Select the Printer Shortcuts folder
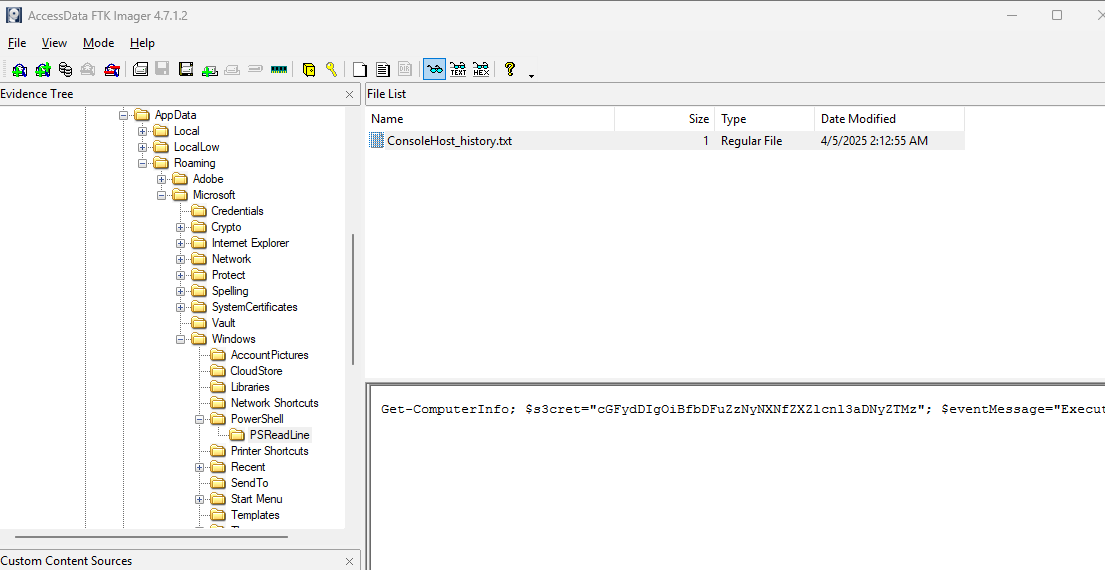The height and width of the screenshot is (570, 1105). (x=269, y=451)
